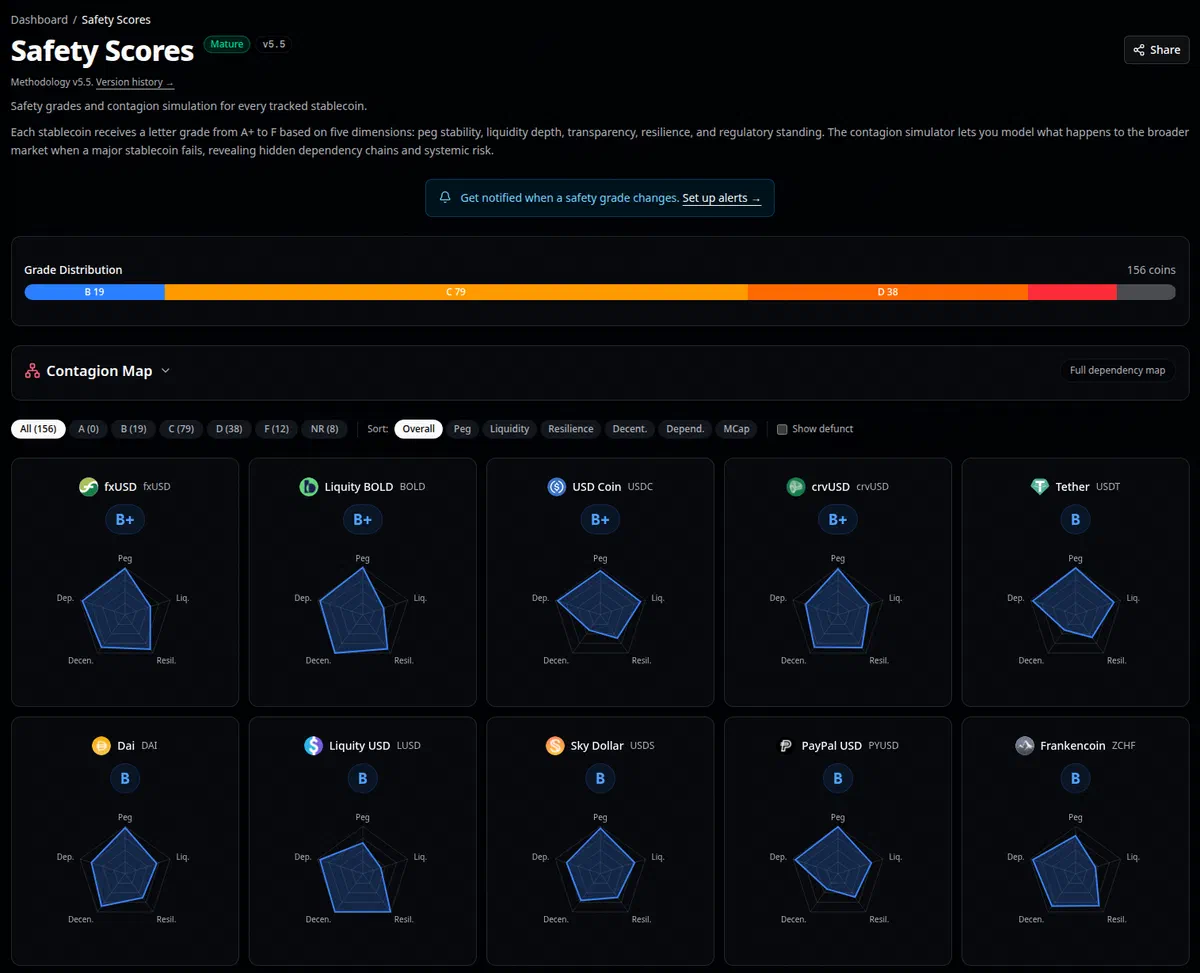
Task: Sort coins by MCap
Action: [736, 429]
